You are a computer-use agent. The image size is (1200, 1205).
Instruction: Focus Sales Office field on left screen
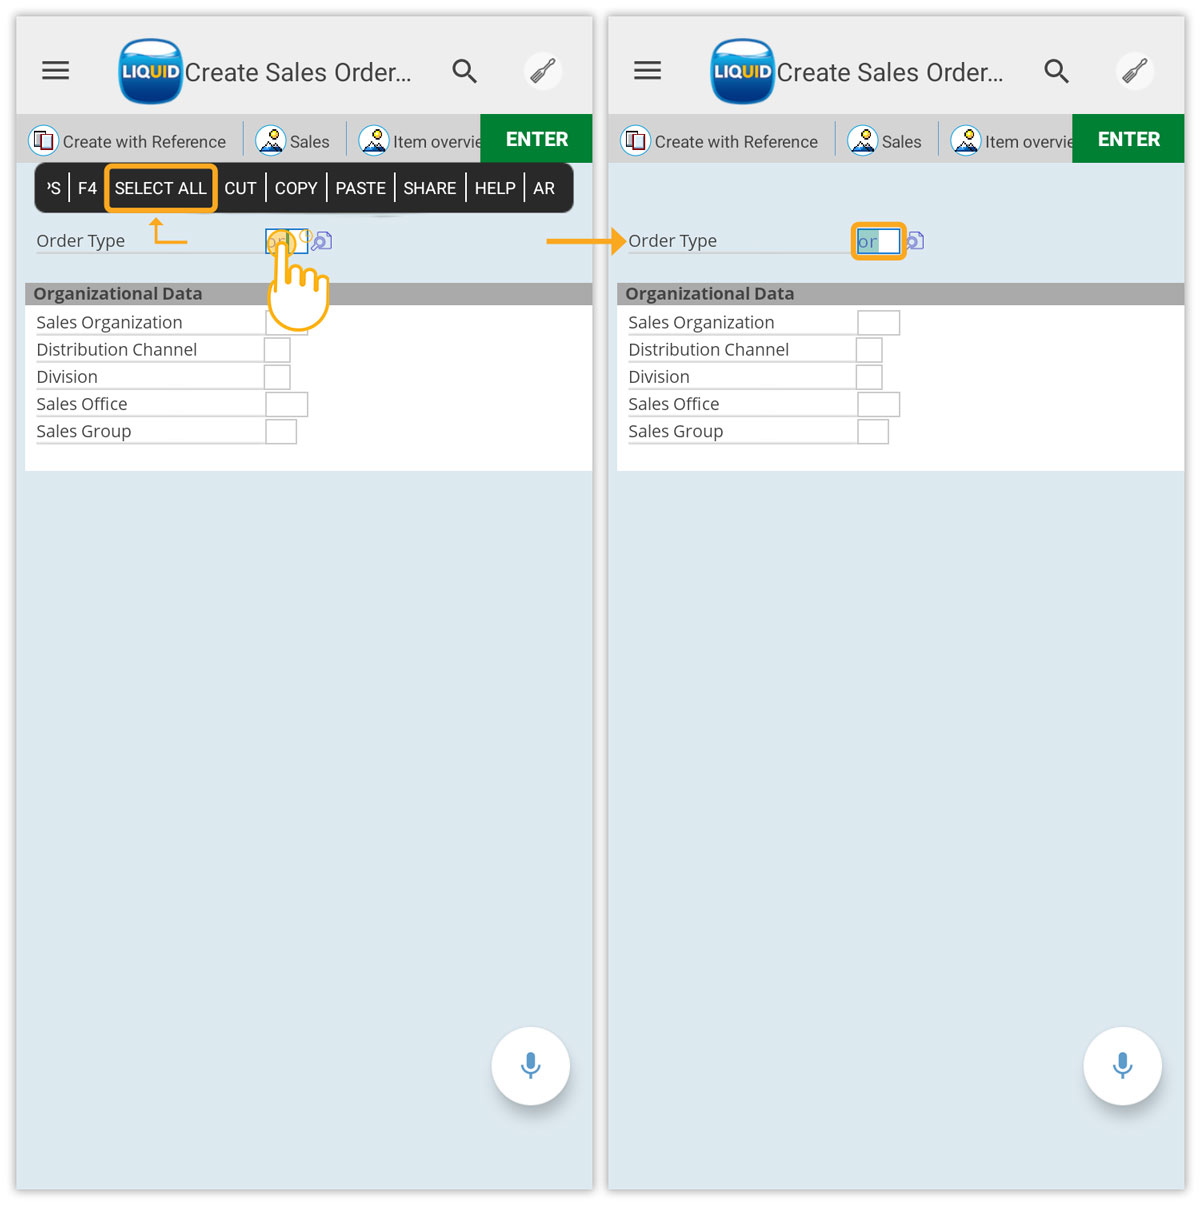287,404
